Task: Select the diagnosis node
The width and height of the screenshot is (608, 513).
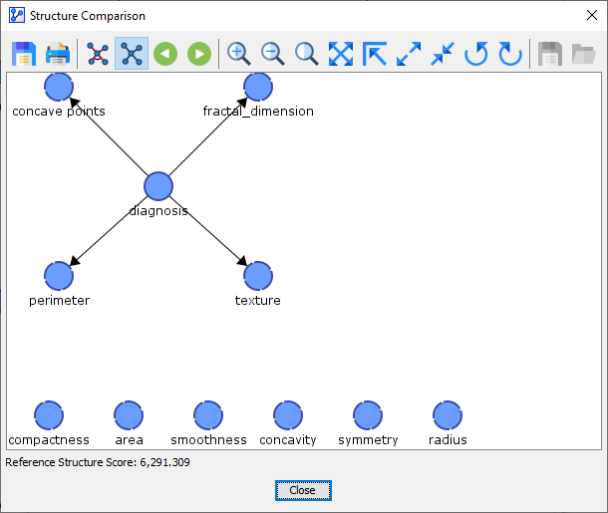Action: 158,187
